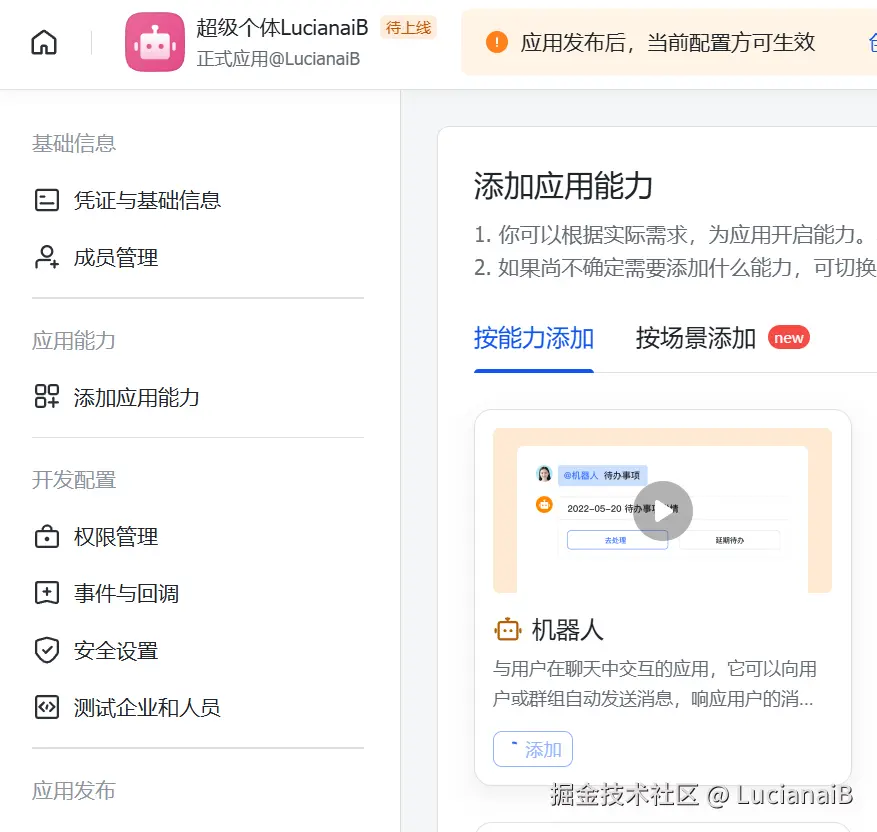This screenshot has width=877, height=832.
Task: Click the member management person icon
Action: click(47, 258)
